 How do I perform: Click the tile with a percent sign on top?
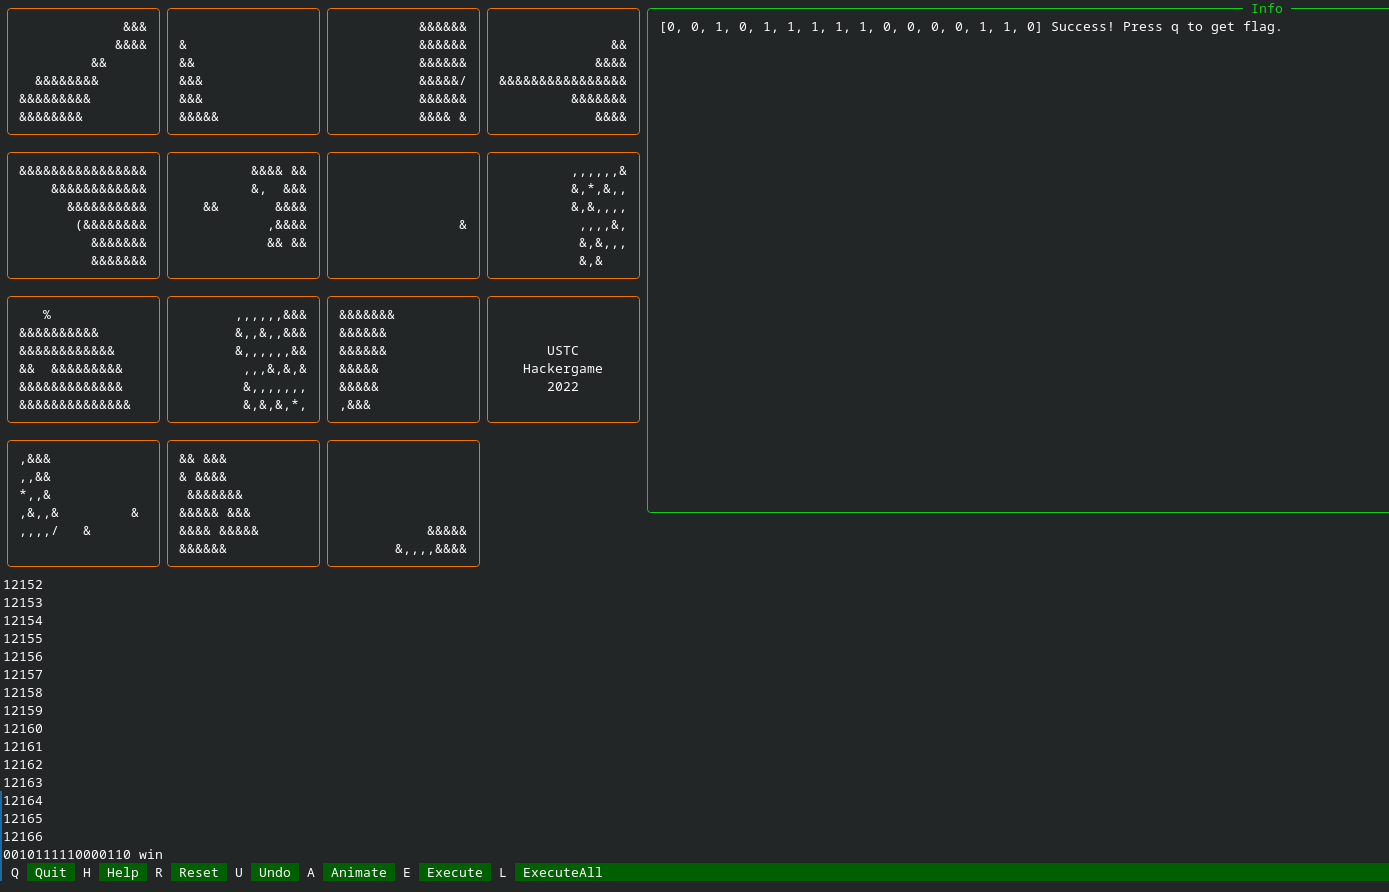coord(83,360)
